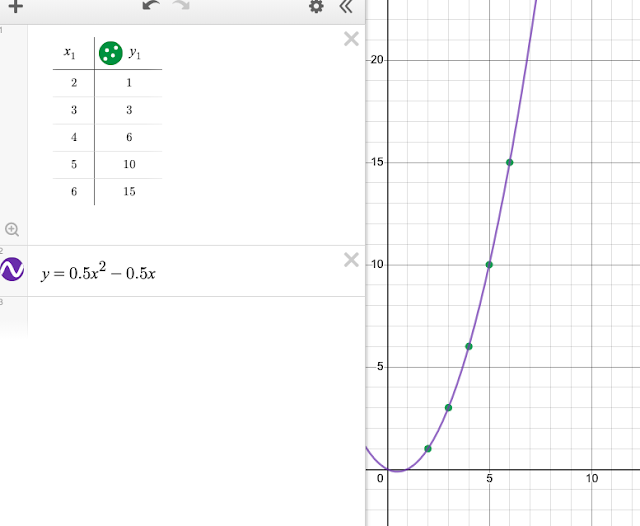Select table cell with value 10
640x526 pixels.
pyautogui.click(x=129, y=164)
